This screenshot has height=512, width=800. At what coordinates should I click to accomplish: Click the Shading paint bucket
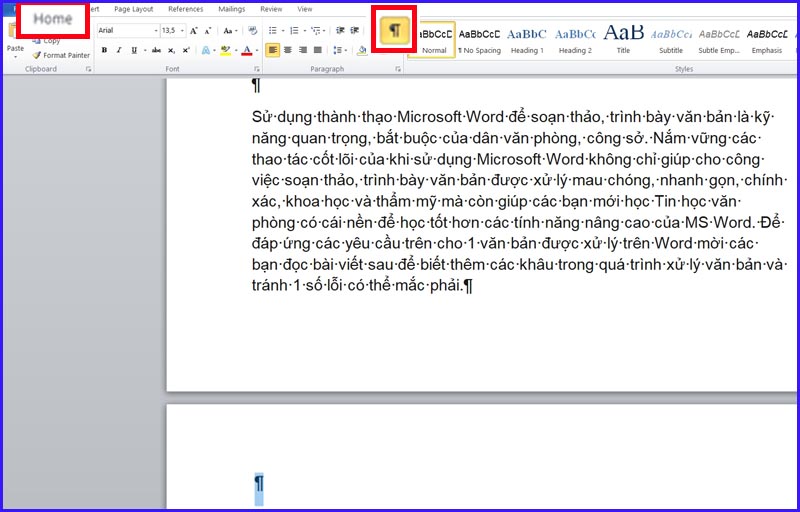[362, 50]
